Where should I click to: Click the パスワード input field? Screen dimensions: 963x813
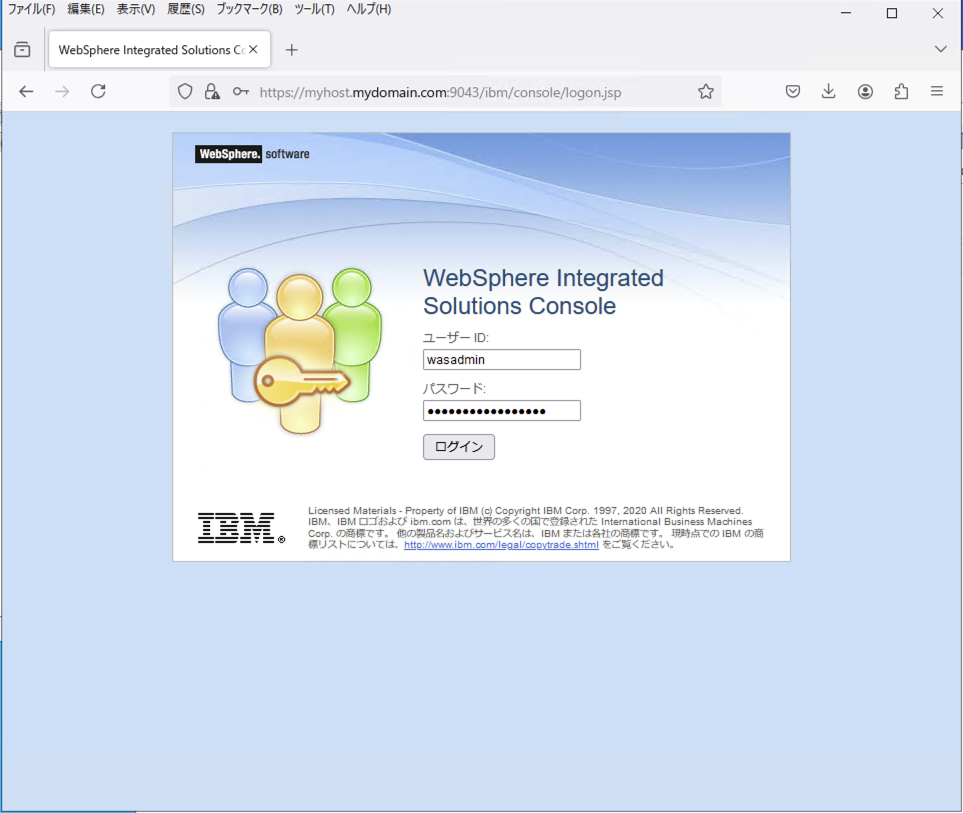(502, 411)
